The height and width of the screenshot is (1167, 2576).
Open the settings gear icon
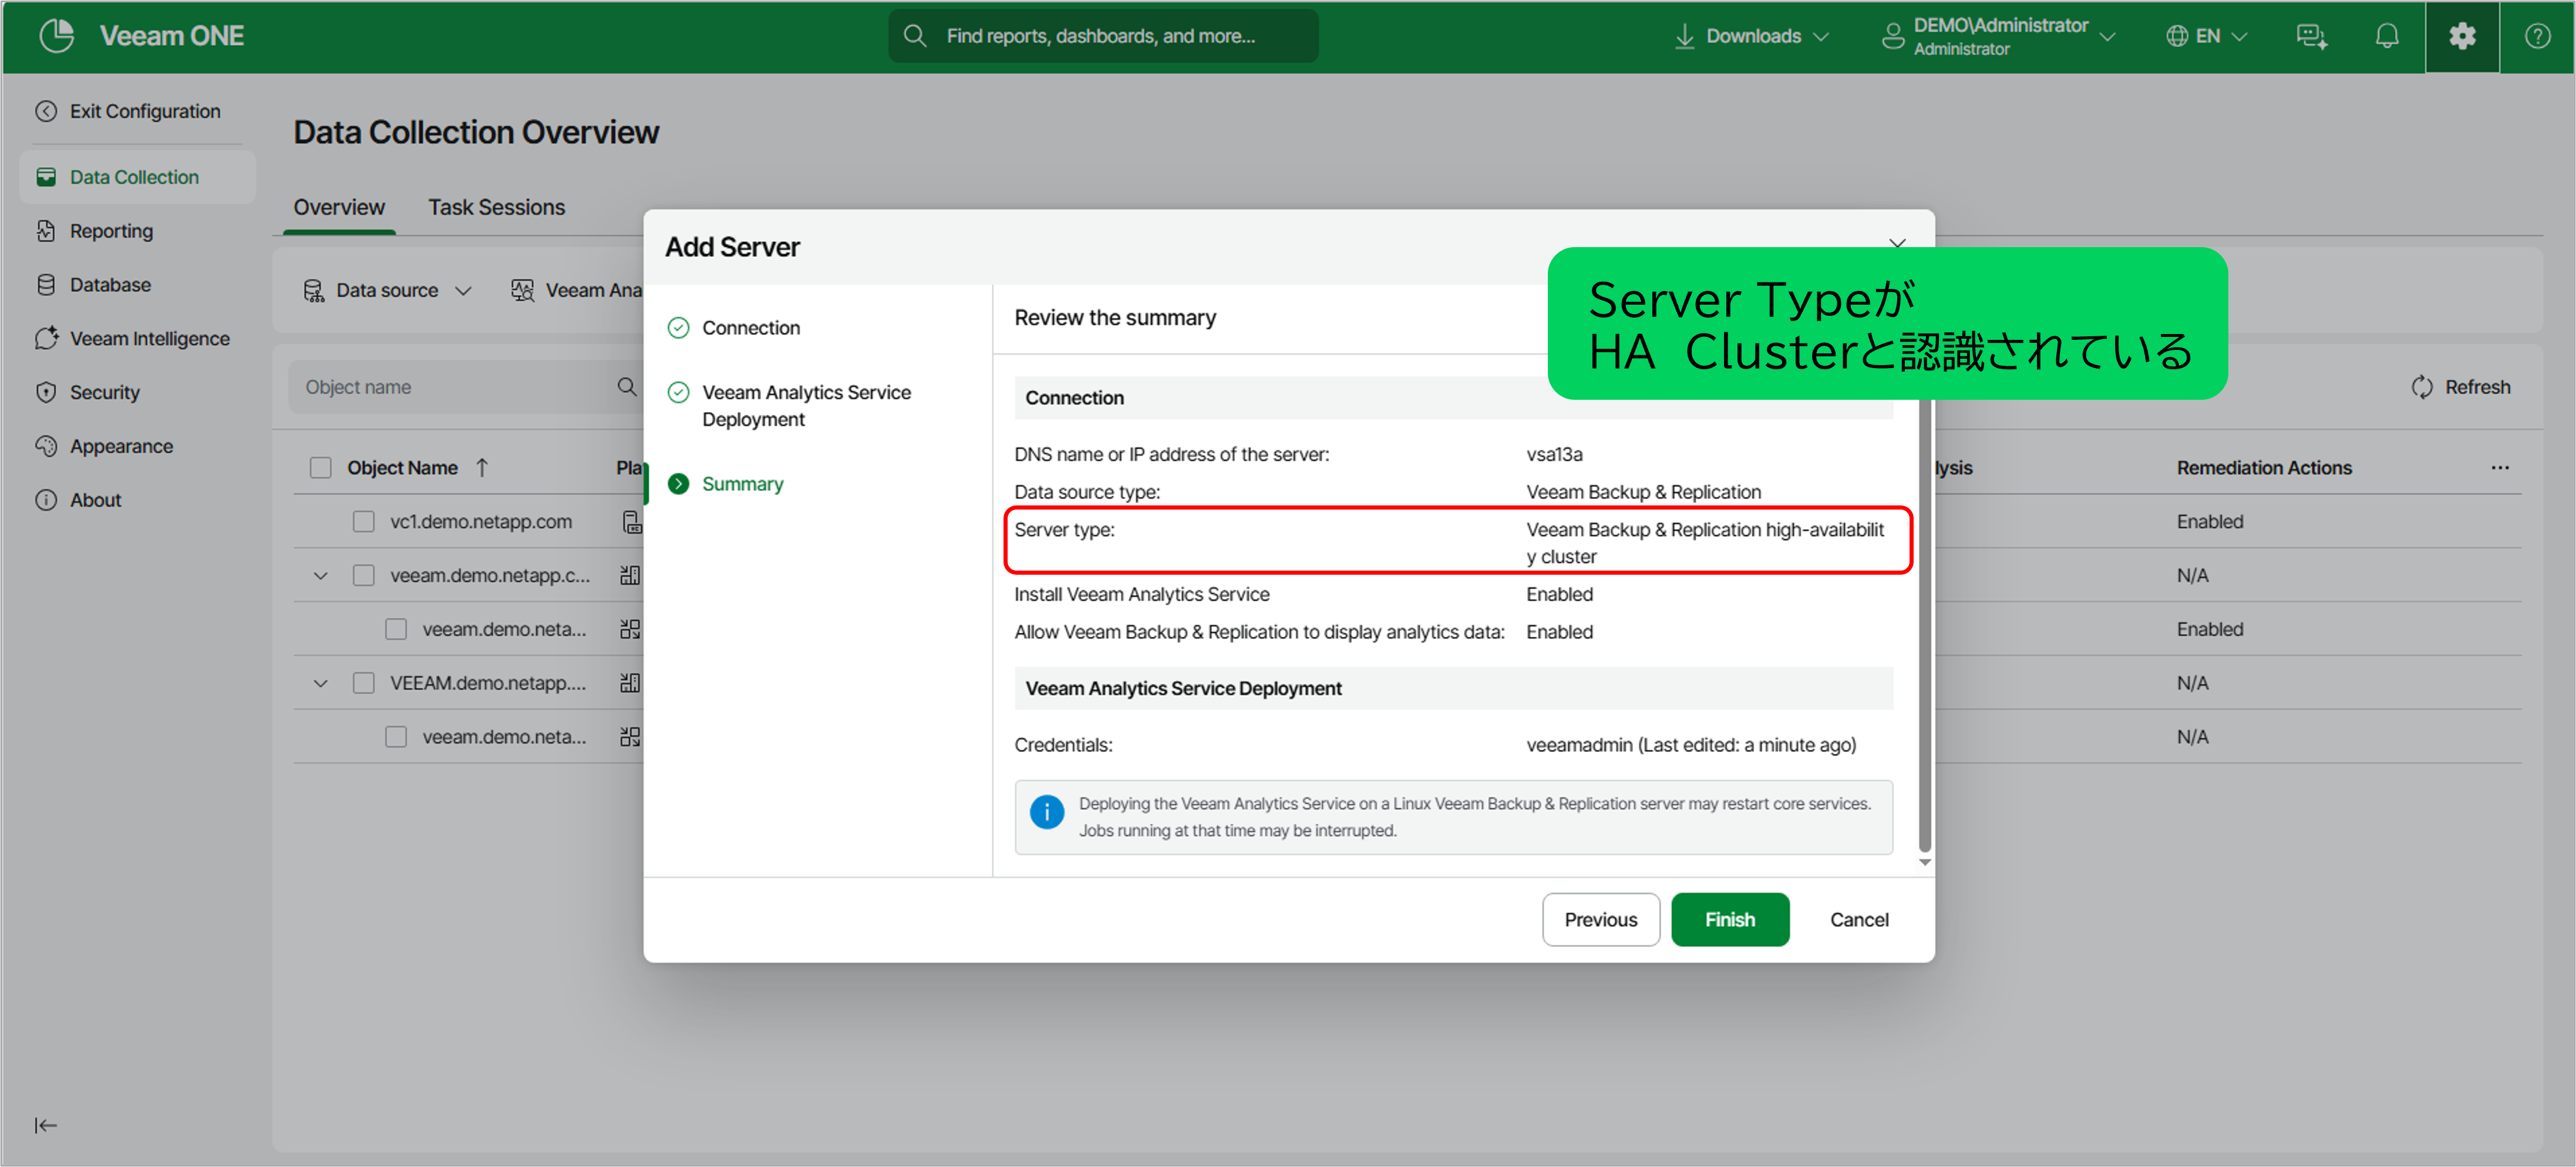tap(2461, 36)
